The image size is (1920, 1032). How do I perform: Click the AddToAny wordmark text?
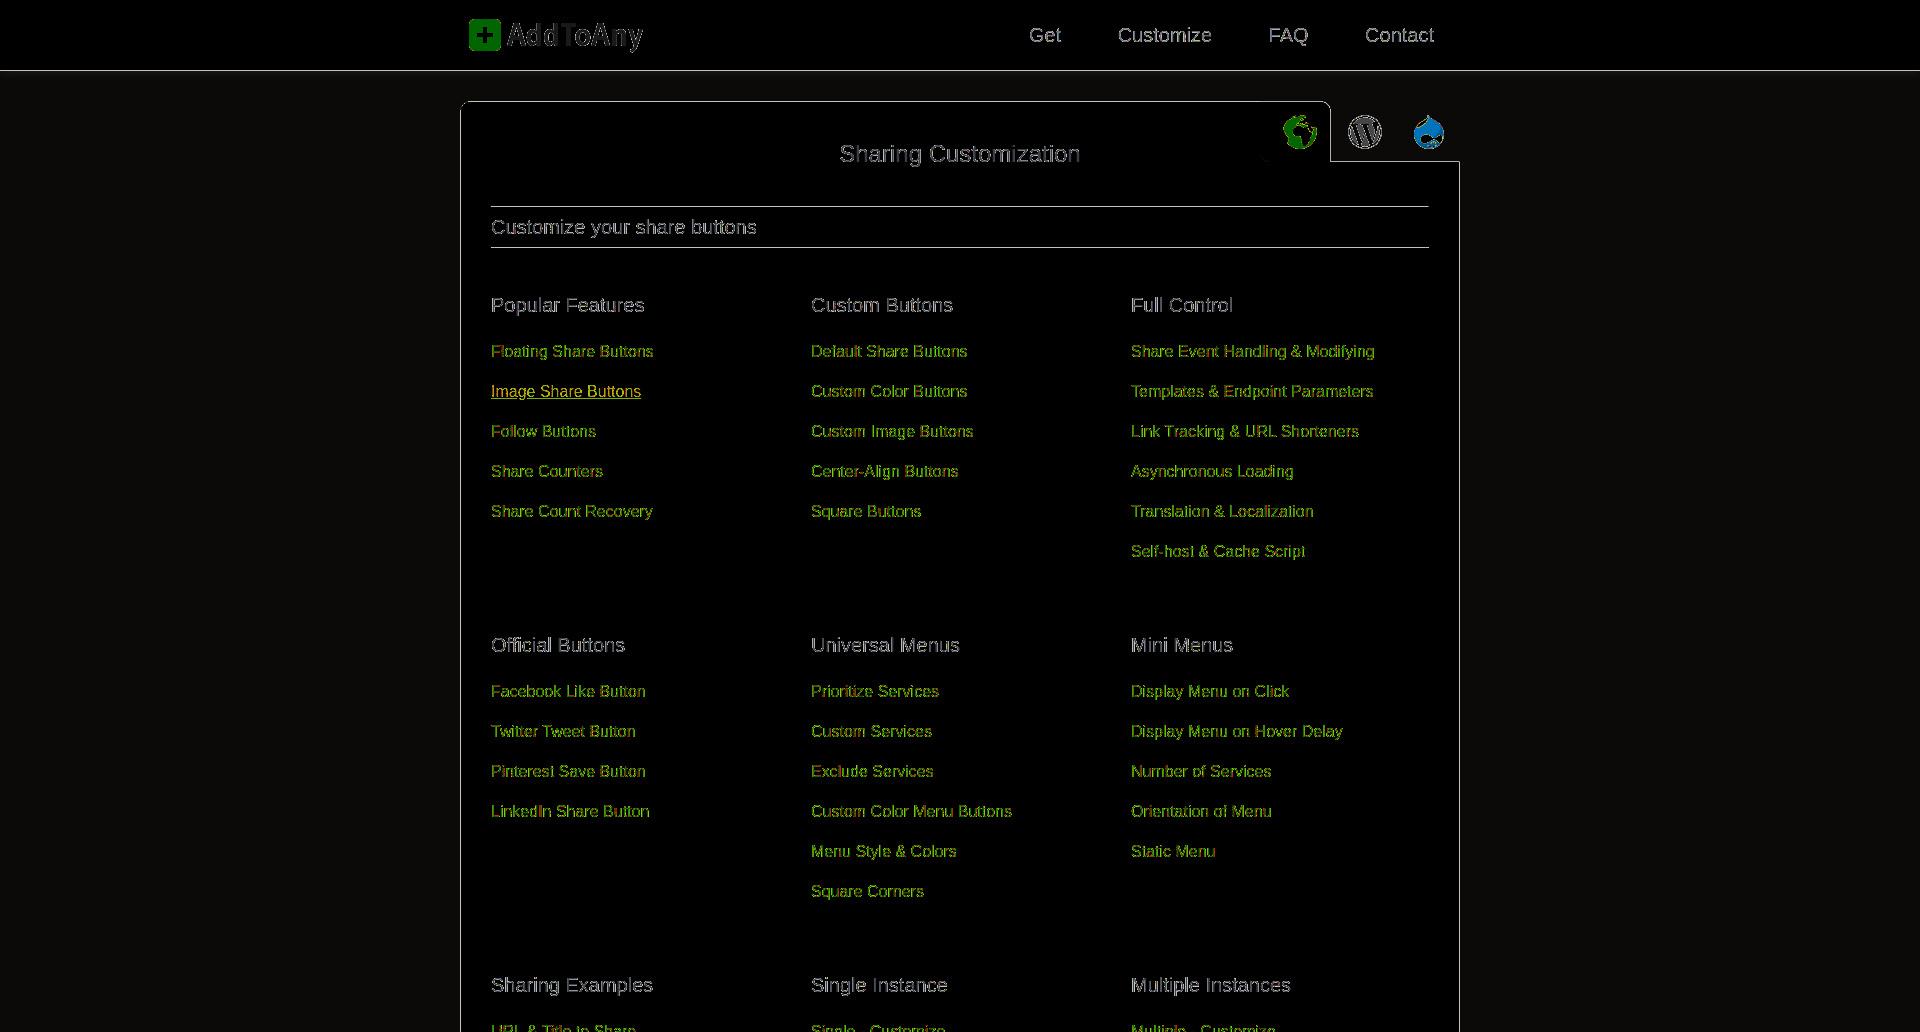(x=575, y=36)
